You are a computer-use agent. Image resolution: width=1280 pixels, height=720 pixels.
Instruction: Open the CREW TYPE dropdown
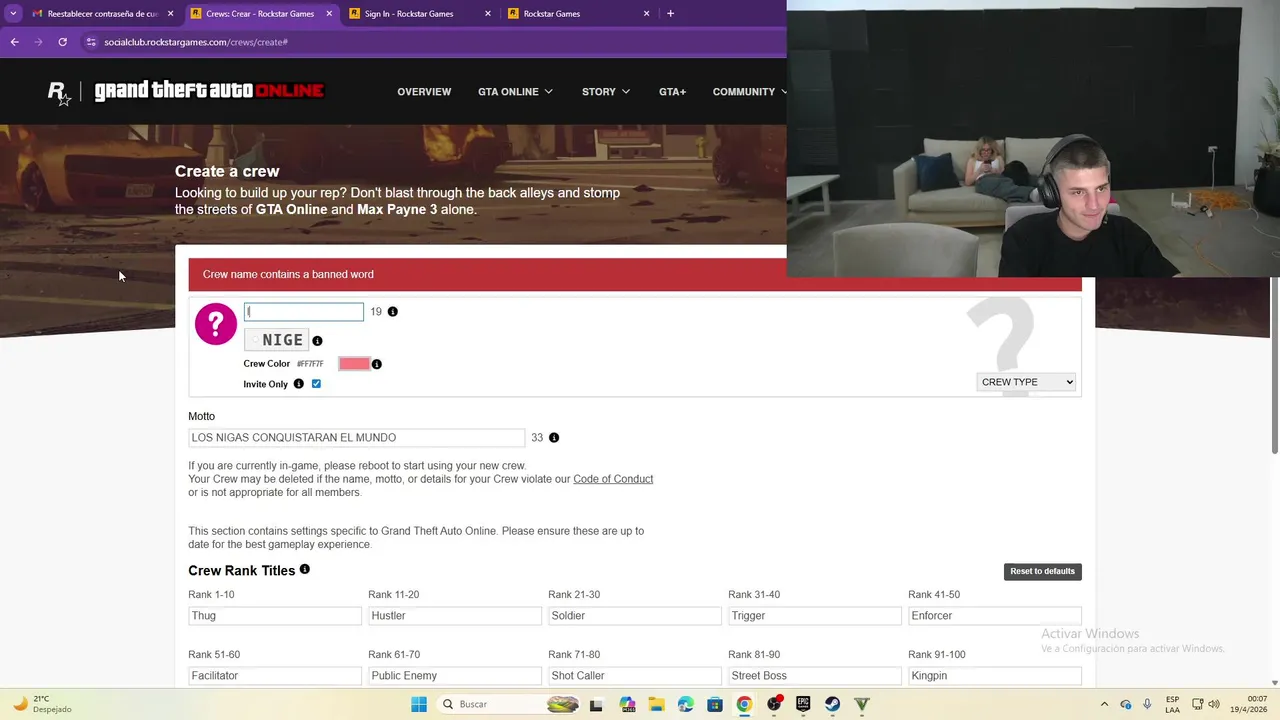click(1026, 382)
